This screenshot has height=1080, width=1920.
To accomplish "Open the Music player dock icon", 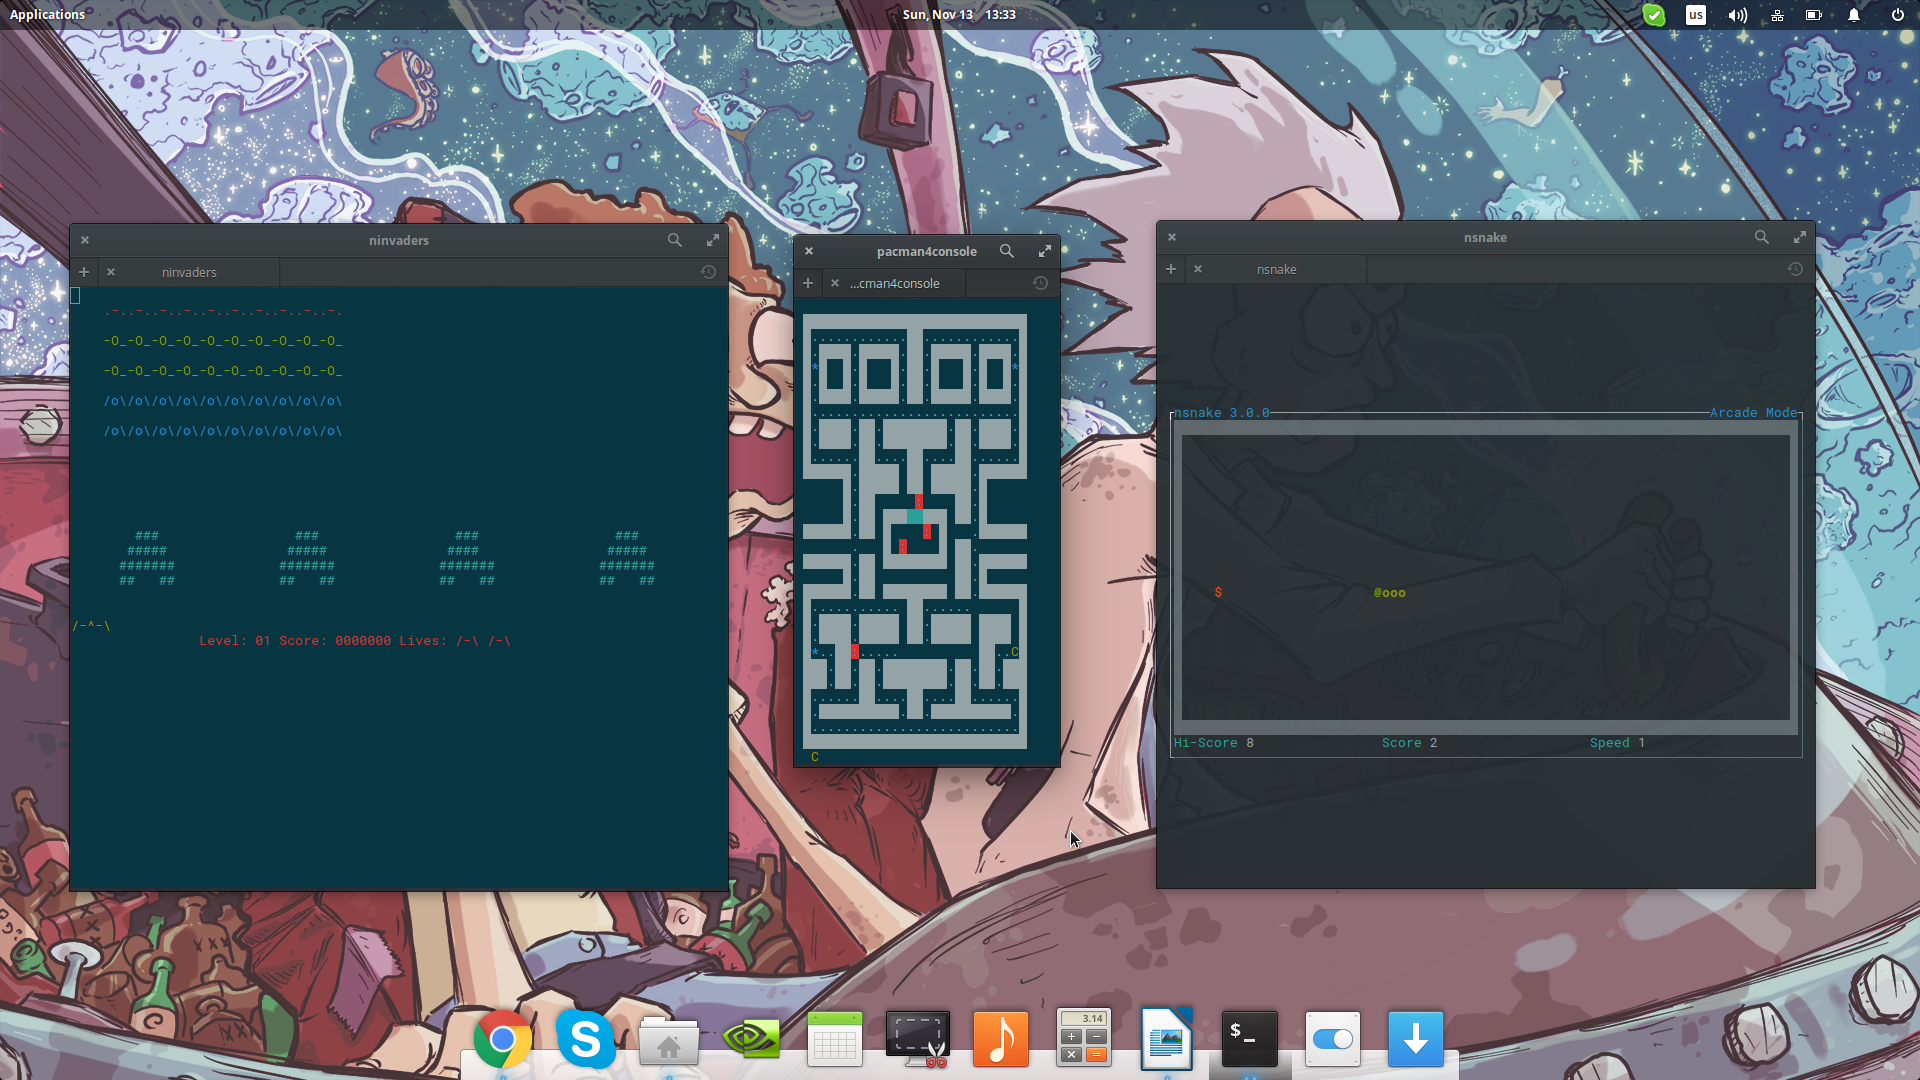I will tap(1001, 1040).
